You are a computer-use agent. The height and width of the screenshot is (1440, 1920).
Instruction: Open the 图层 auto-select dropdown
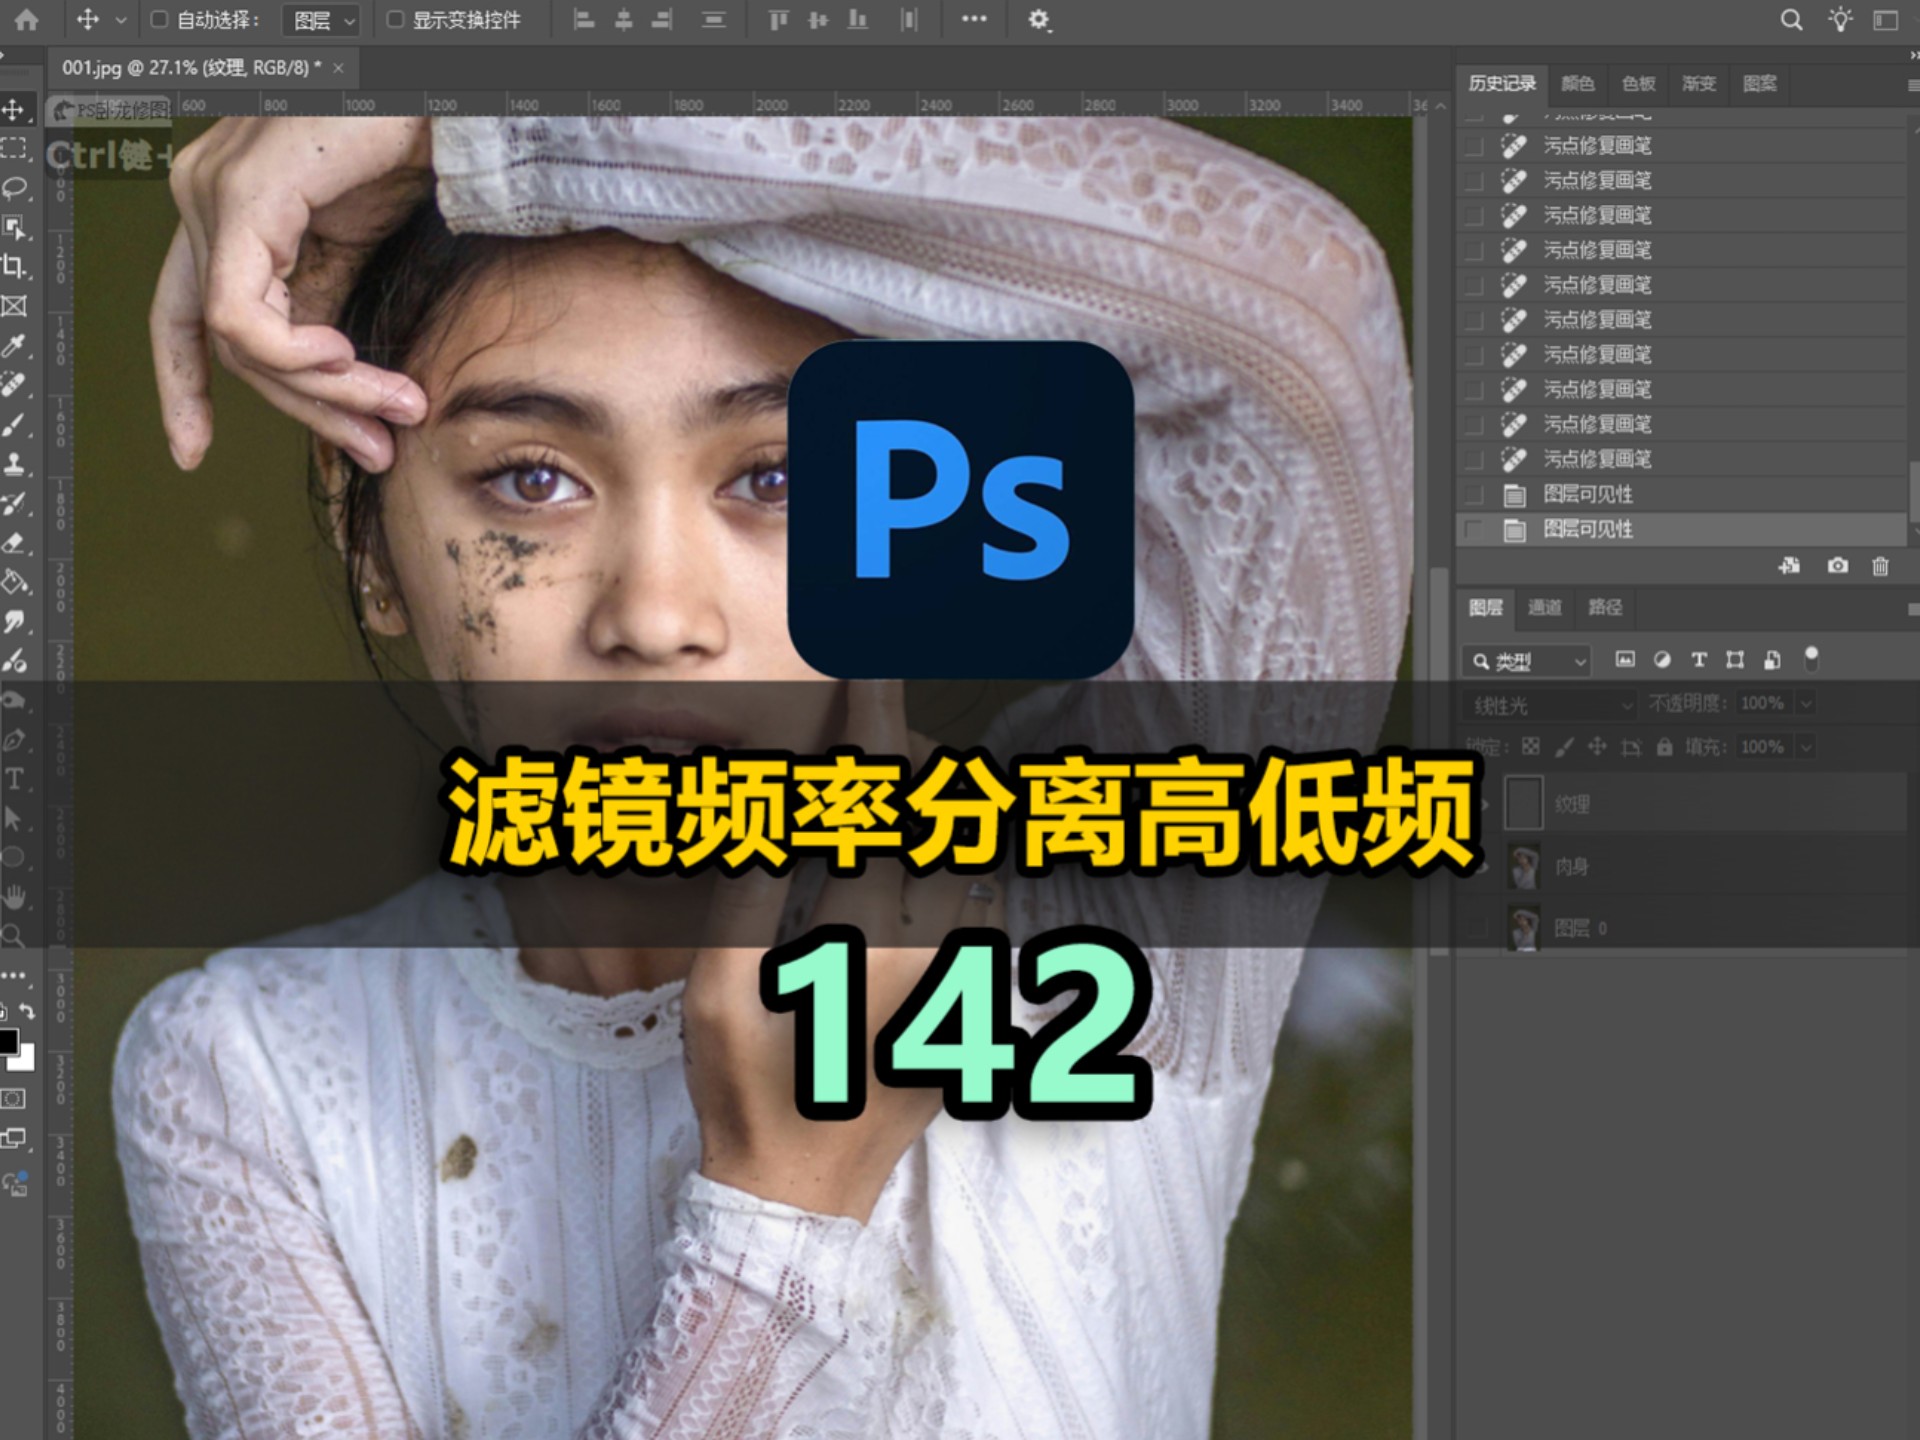pyautogui.click(x=321, y=20)
